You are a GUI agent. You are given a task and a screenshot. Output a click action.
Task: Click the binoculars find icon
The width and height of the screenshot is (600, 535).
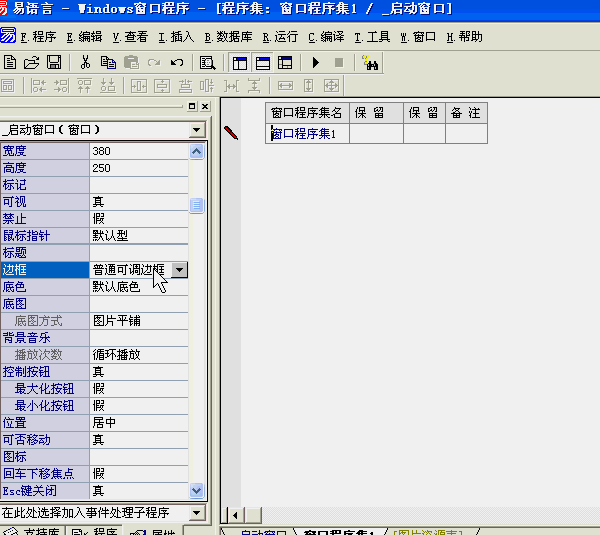tap(371, 62)
